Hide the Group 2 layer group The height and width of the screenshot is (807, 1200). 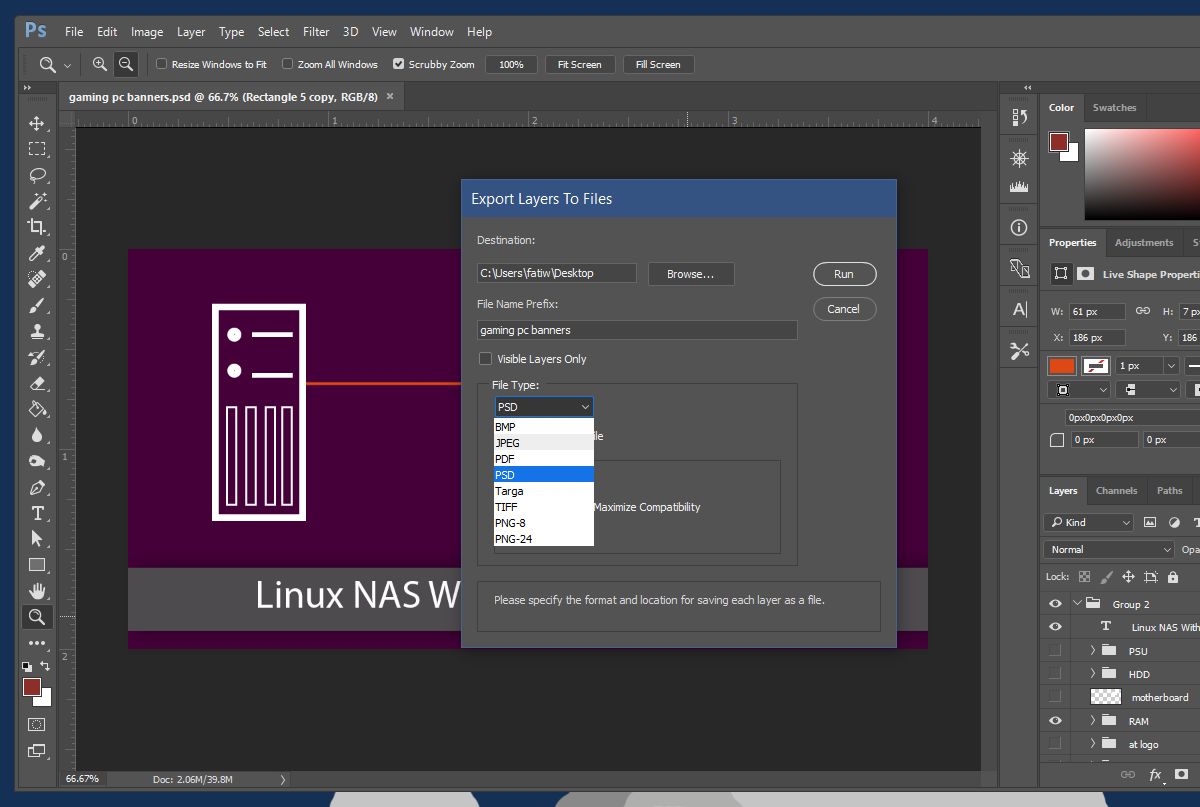1054,603
